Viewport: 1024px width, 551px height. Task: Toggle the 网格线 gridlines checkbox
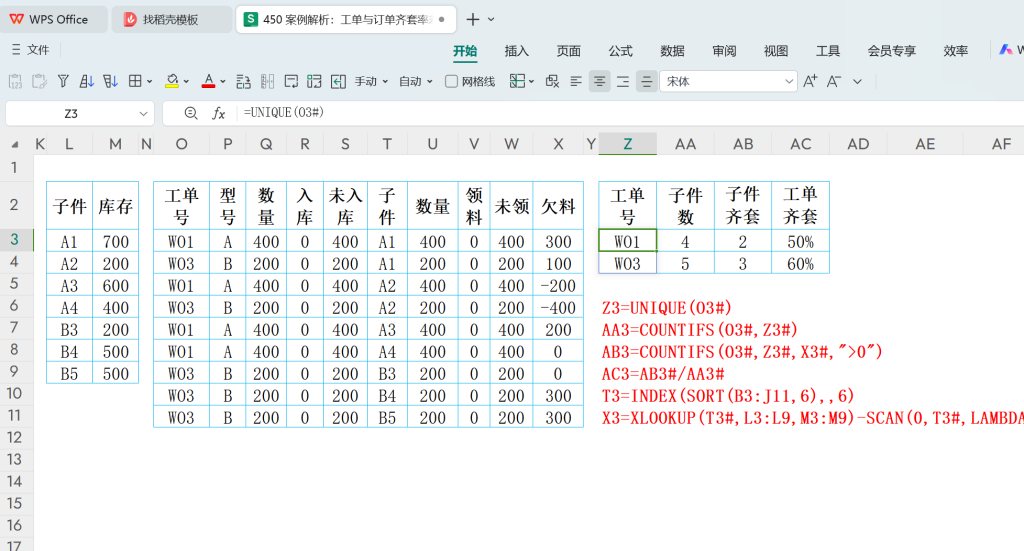tap(451, 82)
